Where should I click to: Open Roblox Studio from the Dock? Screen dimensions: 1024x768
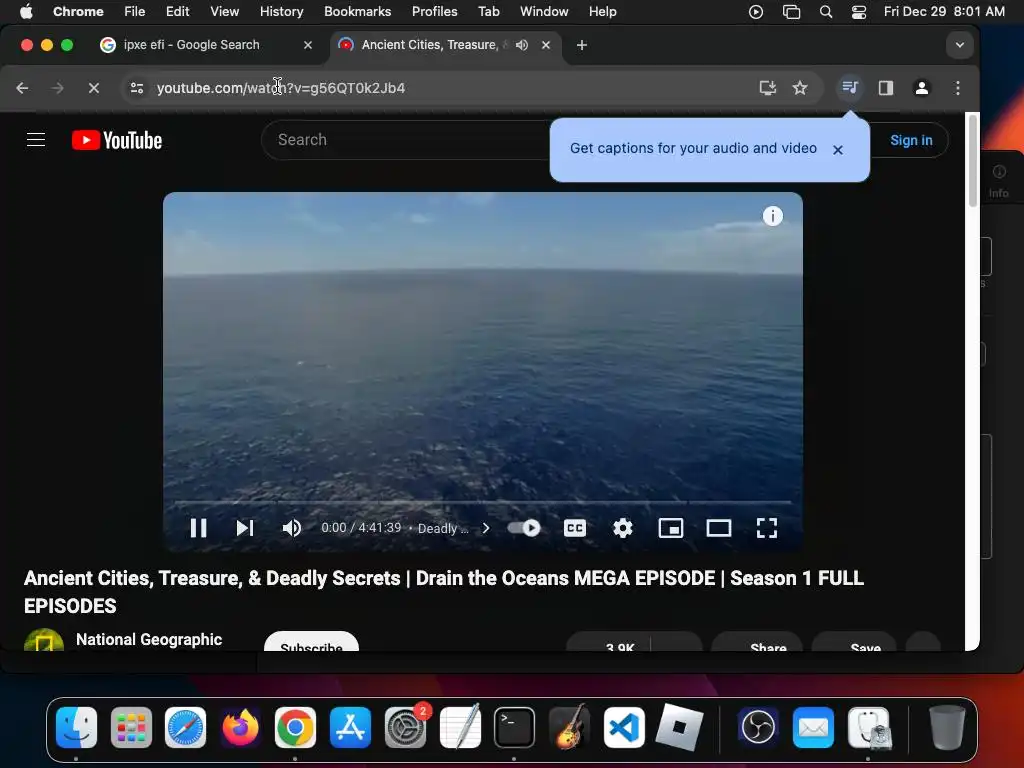pyautogui.click(x=679, y=727)
